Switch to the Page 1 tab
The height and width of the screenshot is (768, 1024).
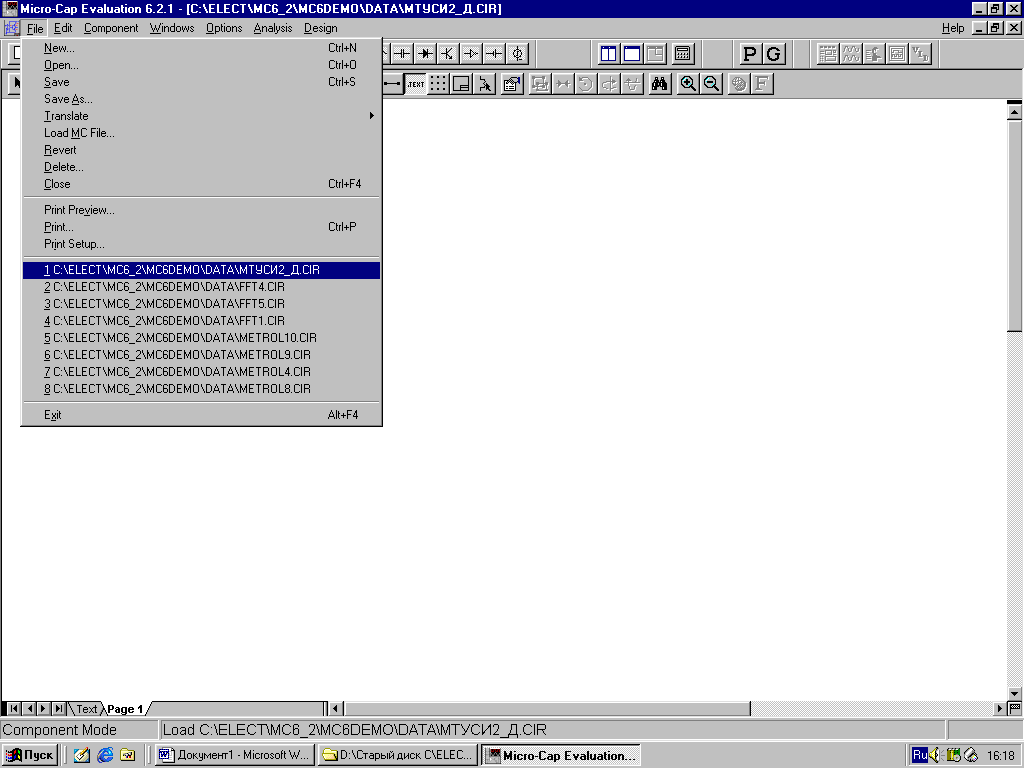tap(125, 709)
